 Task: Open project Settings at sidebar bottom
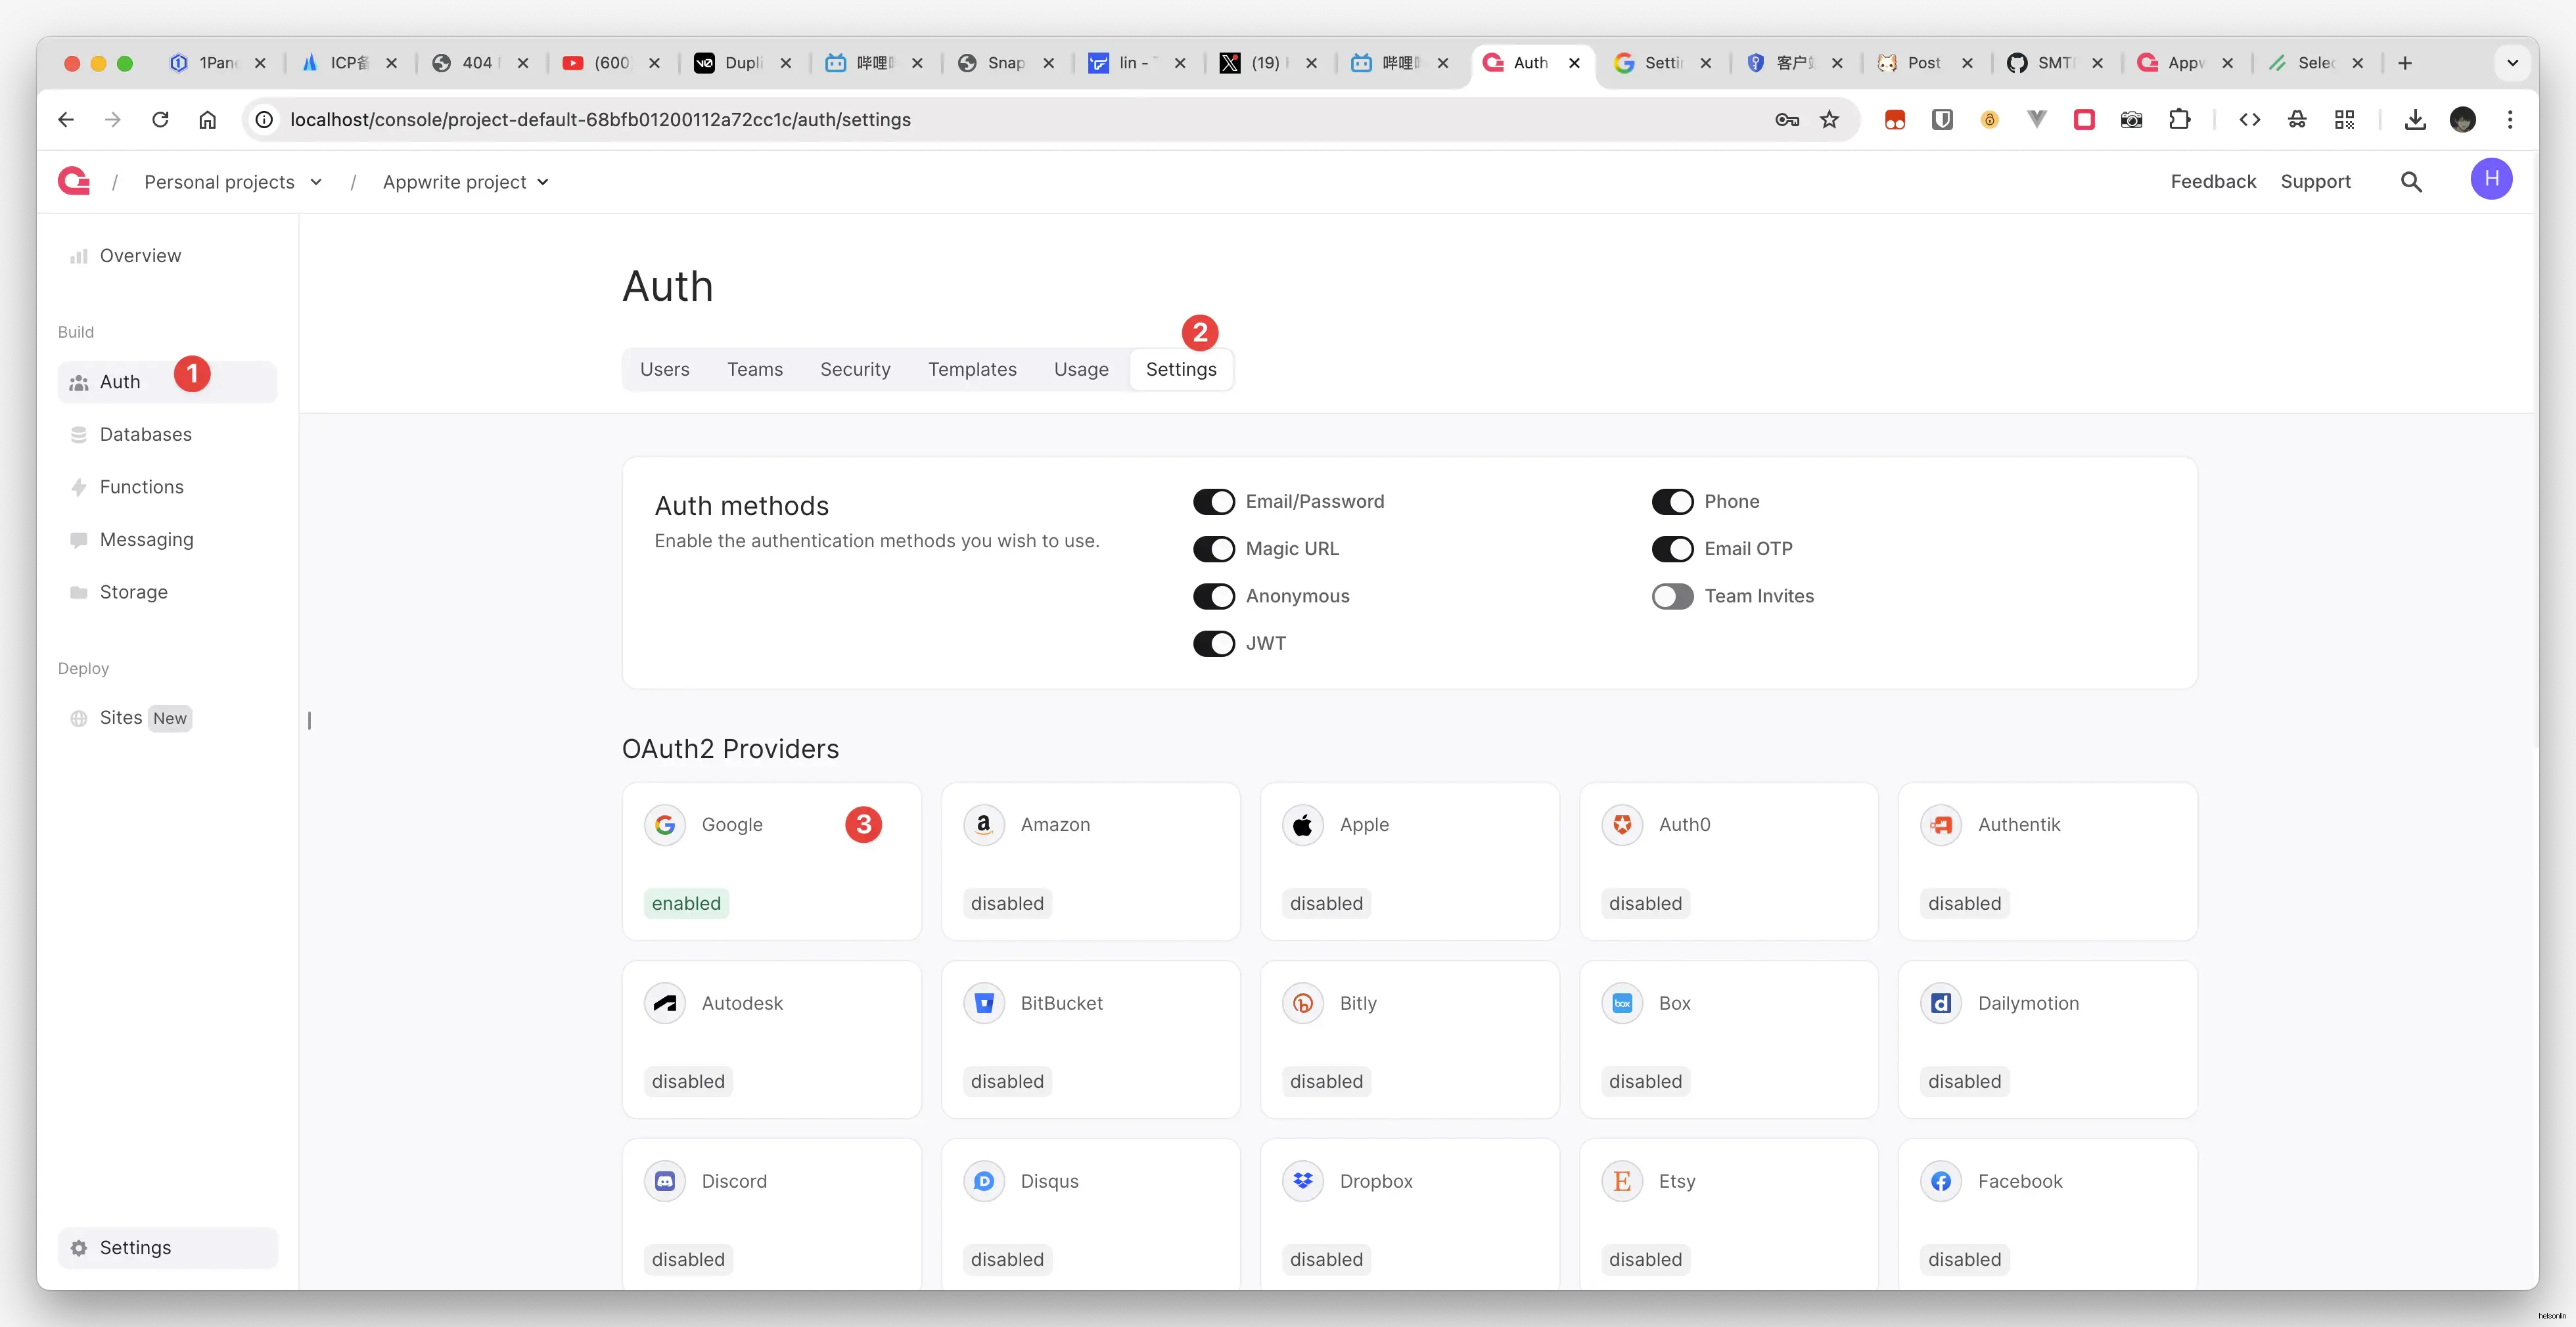[167, 1248]
